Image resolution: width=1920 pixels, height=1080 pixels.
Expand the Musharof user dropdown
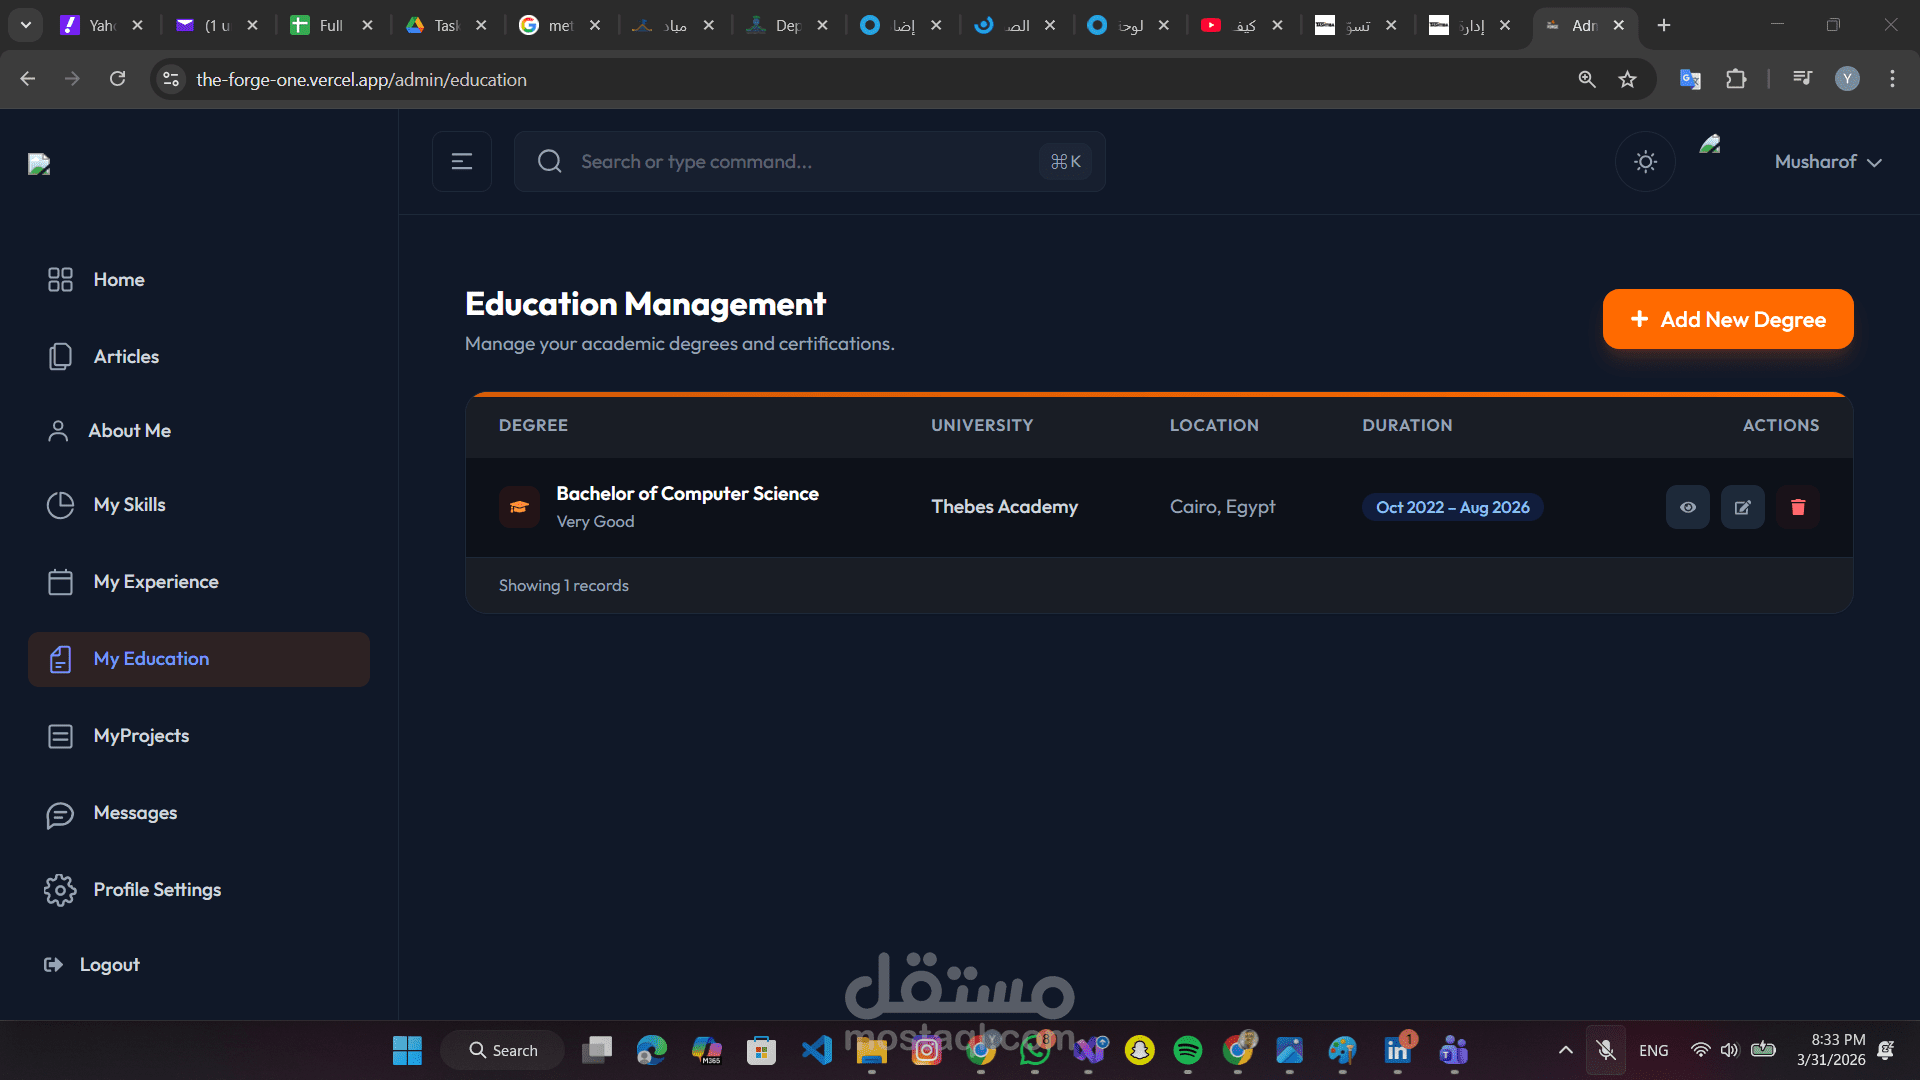click(x=1828, y=162)
